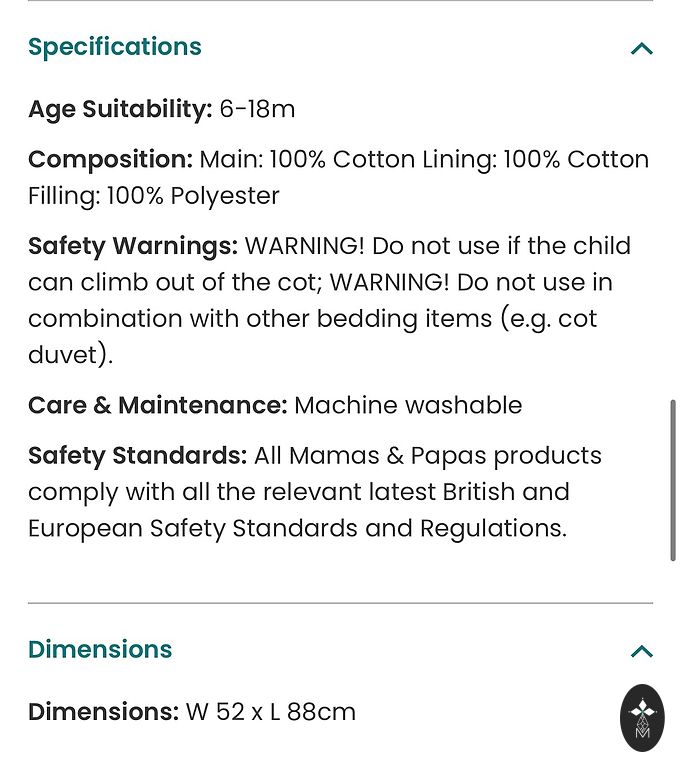Click the Safety Standards label
681x768 pixels.
pyautogui.click(x=137, y=455)
